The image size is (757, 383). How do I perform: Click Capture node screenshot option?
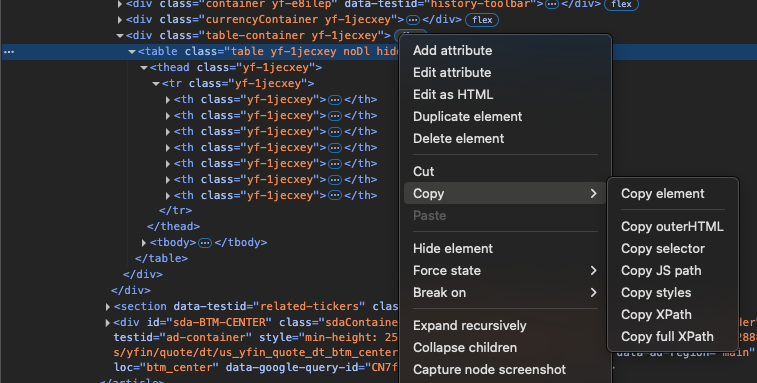[489, 369]
